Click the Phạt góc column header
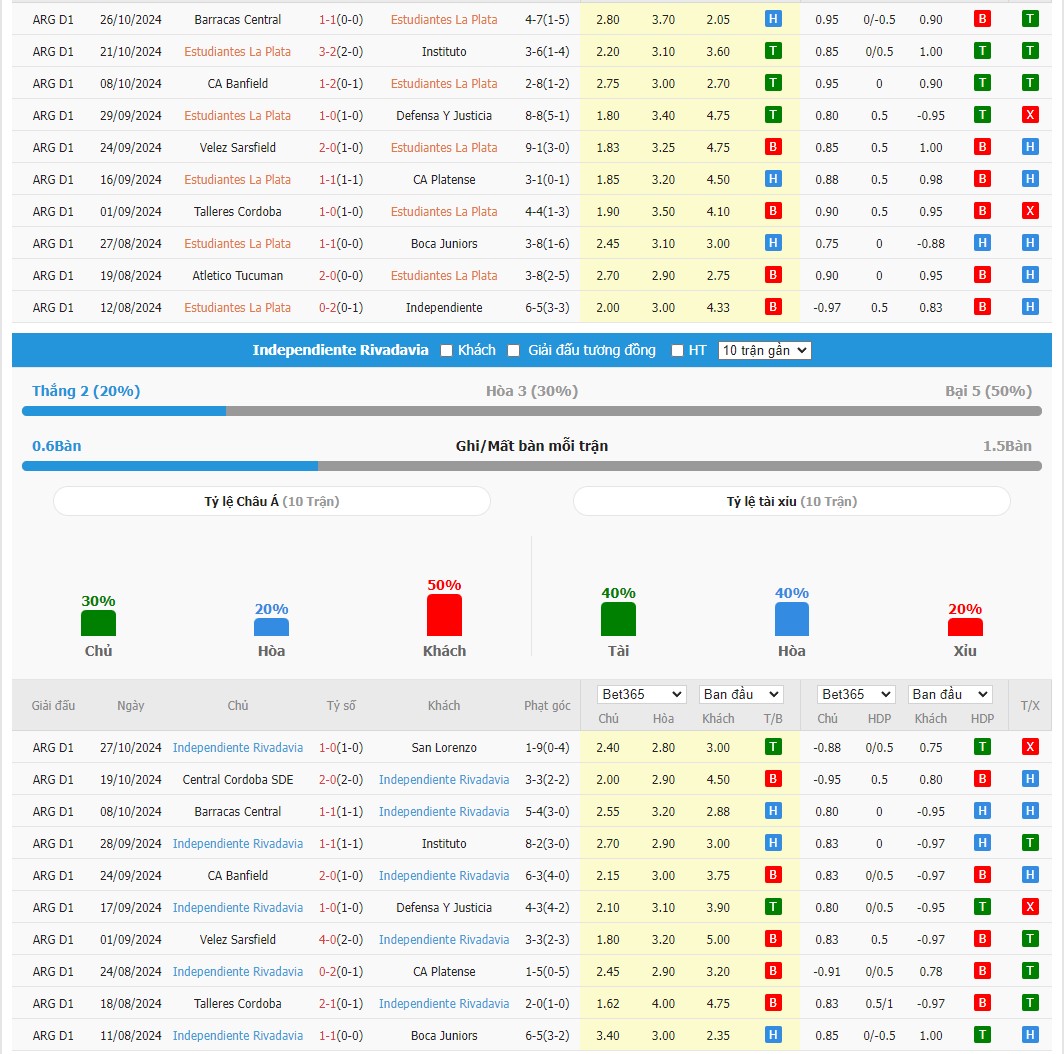The height and width of the screenshot is (1054, 1064). point(547,705)
